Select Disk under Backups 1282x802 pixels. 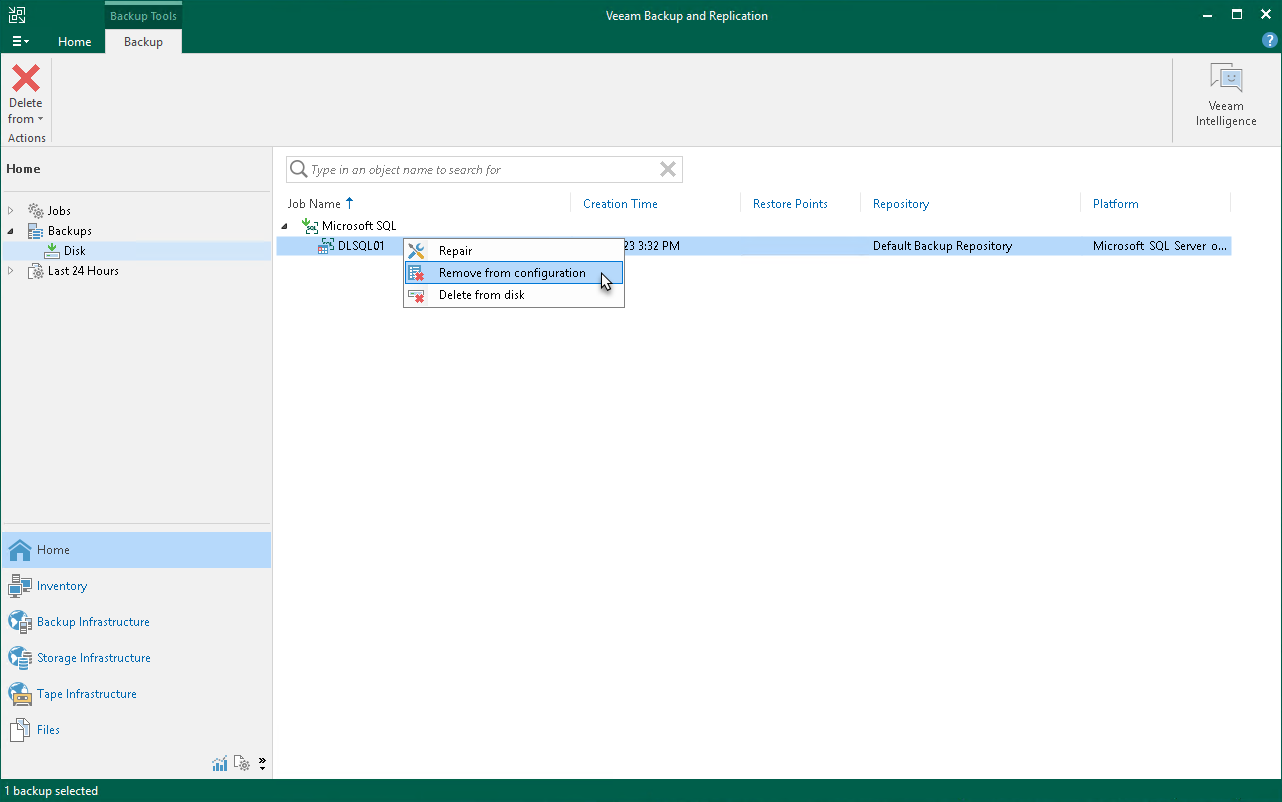(75, 251)
